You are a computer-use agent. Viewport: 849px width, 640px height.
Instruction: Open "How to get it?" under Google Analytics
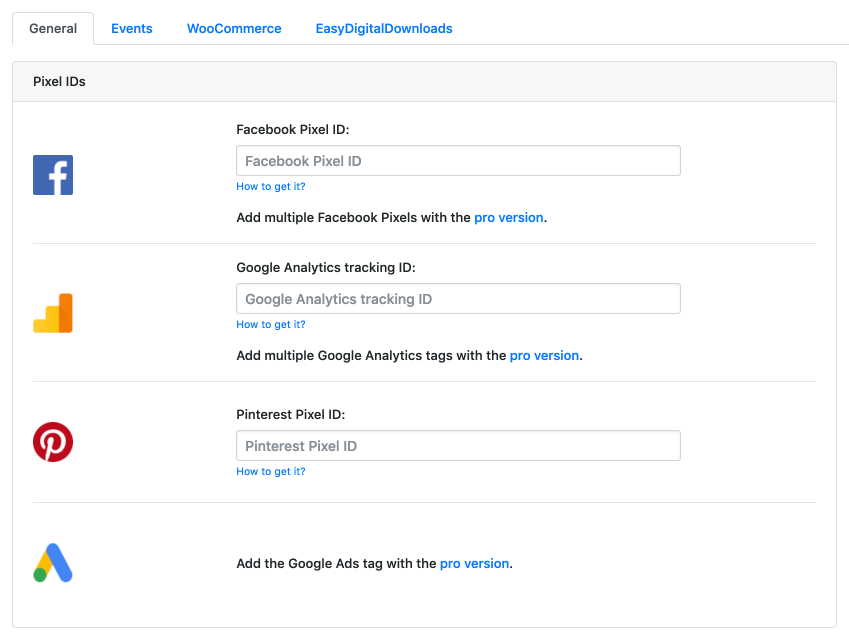[271, 325]
